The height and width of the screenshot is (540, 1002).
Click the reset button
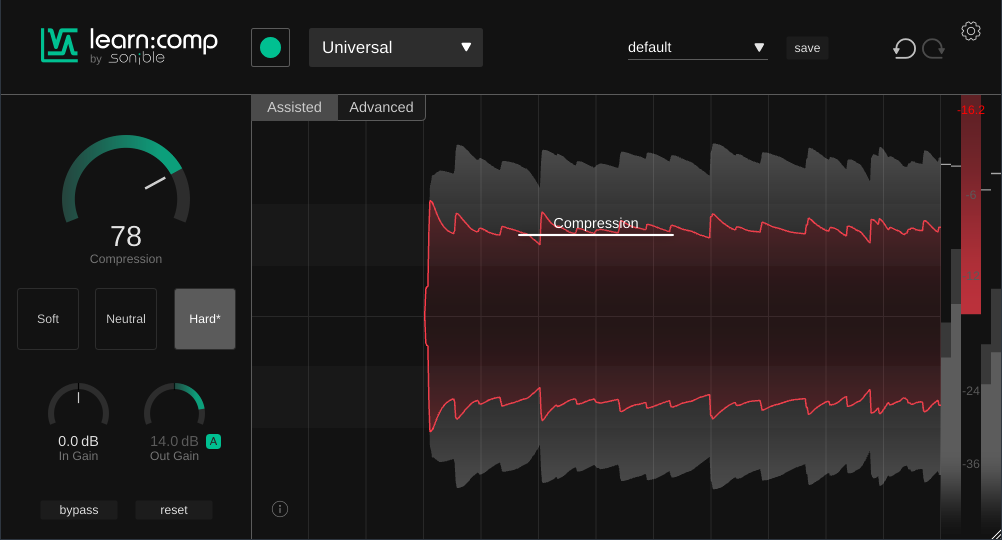174,510
